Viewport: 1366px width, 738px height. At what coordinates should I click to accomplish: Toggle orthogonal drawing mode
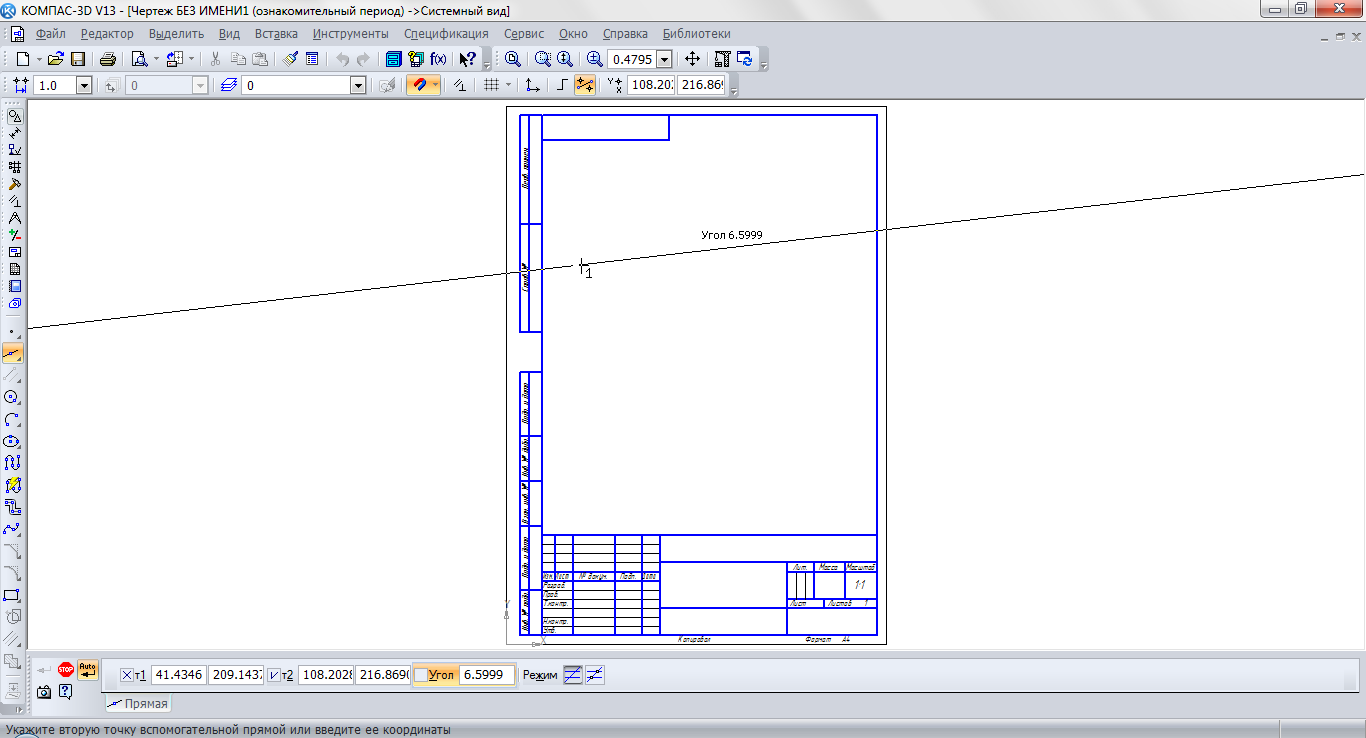point(563,86)
